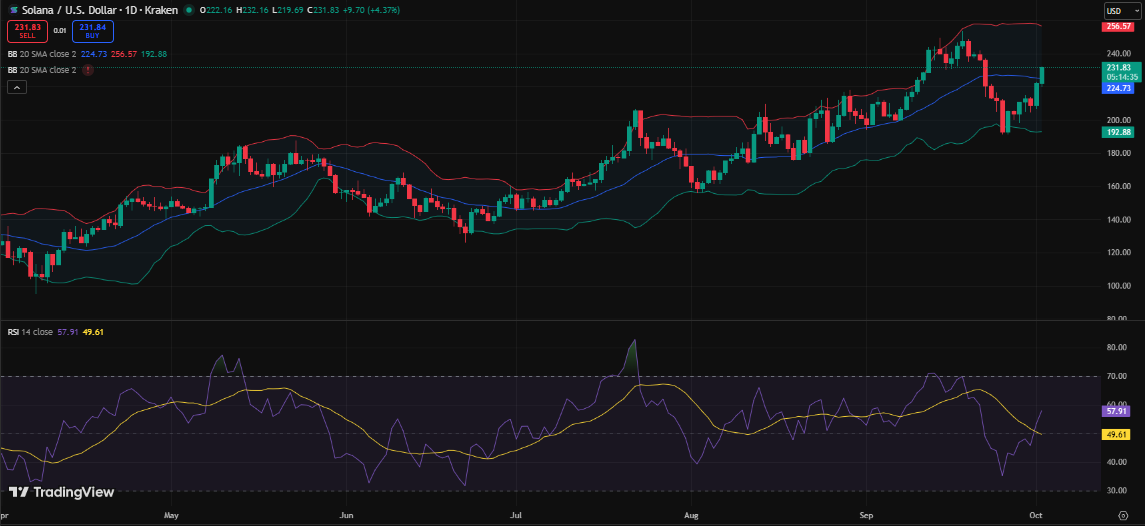Click the purple RSI 57.91 value label
The image size is (1145, 526).
pyautogui.click(x=1117, y=410)
